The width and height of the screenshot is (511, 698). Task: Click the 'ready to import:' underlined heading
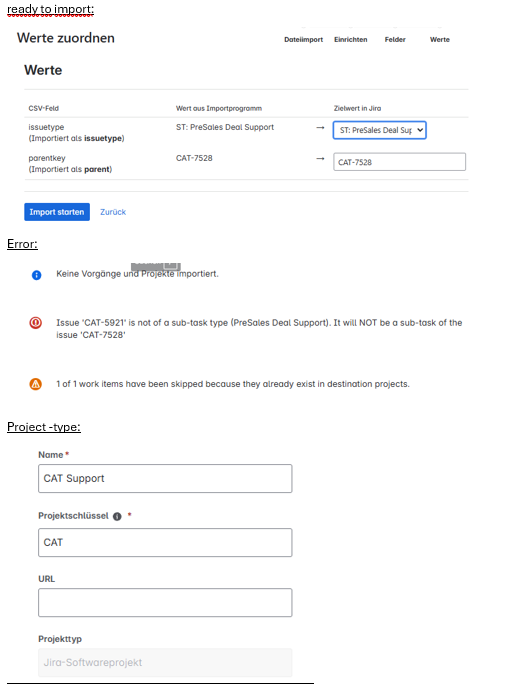click(x=50, y=9)
